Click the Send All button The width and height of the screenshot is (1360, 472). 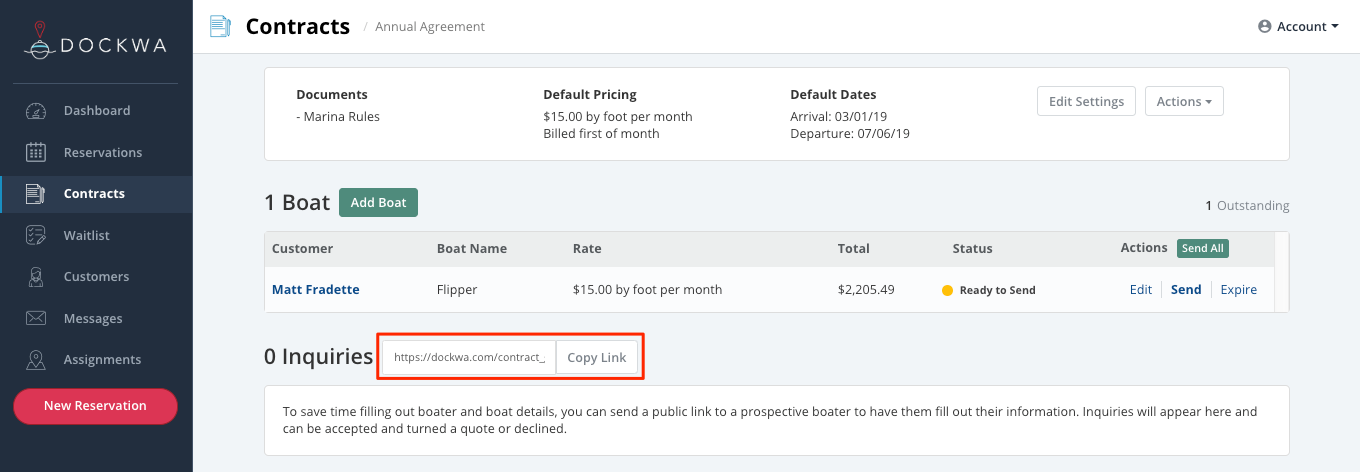pyautogui.click(x=1202, y=248)
